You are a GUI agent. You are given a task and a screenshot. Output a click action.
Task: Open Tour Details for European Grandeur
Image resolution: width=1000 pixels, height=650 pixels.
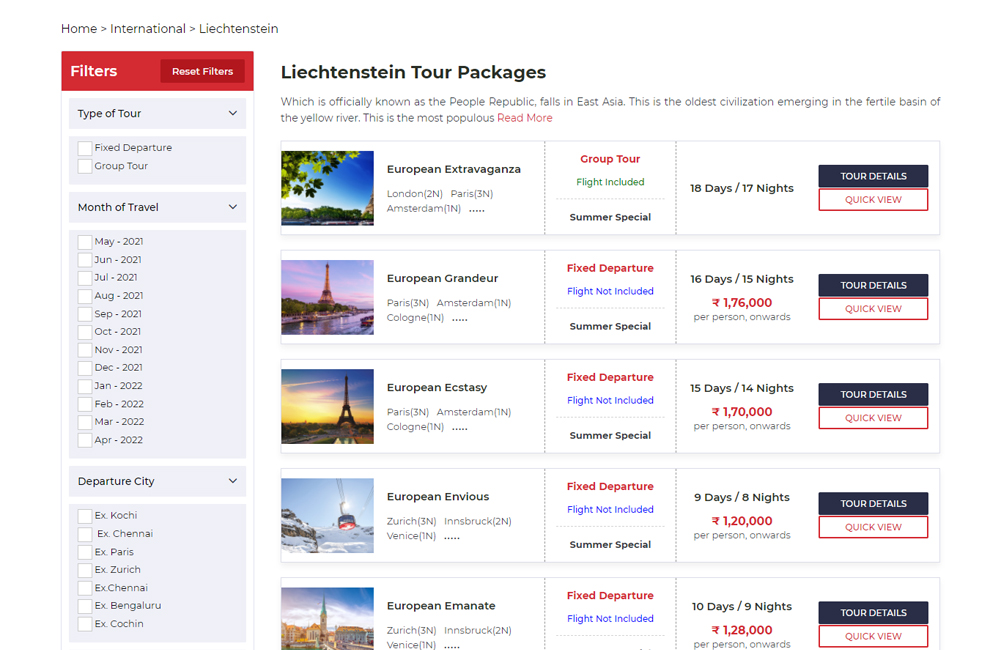(x=873, y=285)
